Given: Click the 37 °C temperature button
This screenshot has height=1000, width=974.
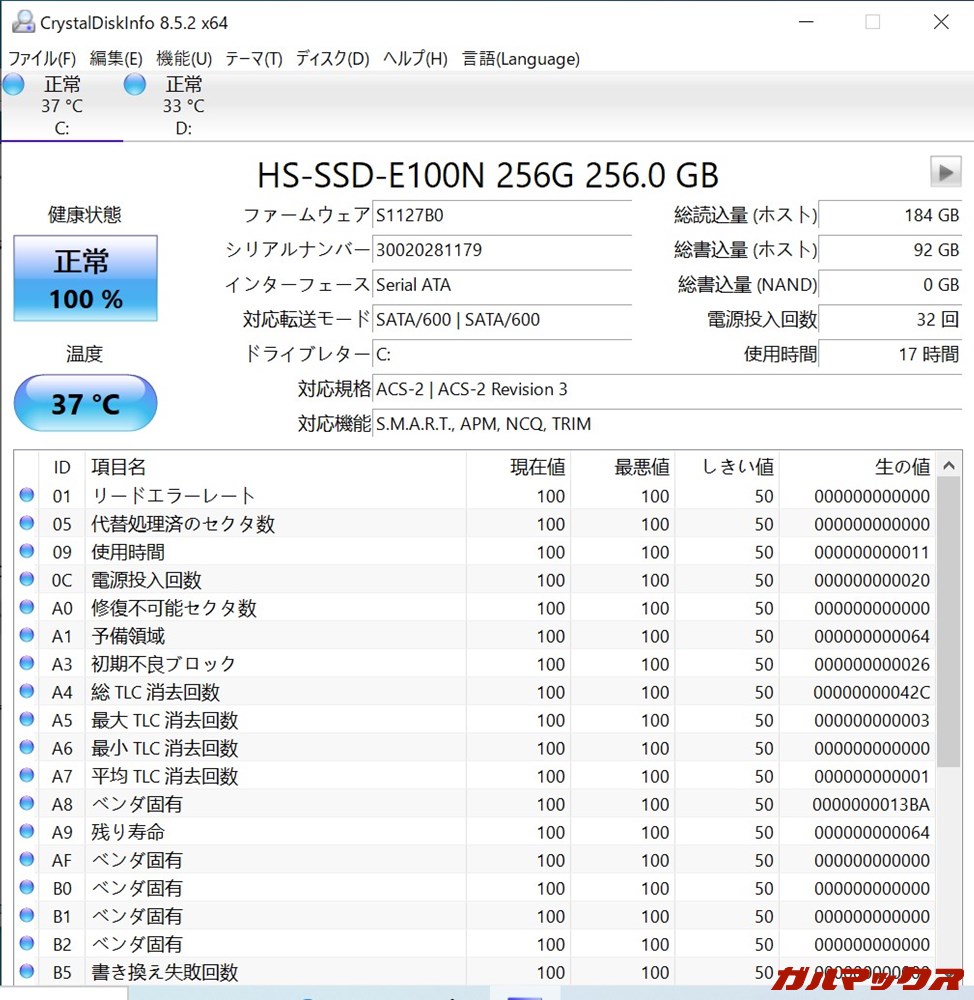Looking at the screenshot, I should coord(84,403).
